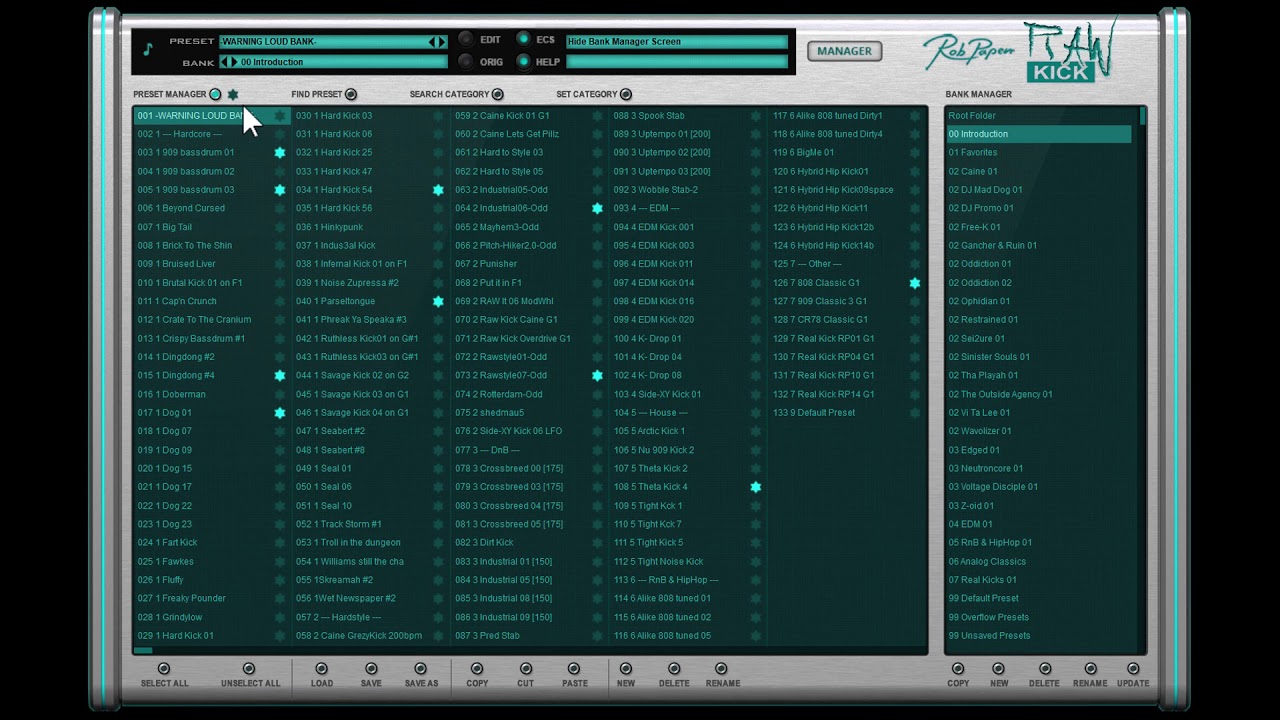Step to previous preset with left arrow
Viewport: 1280px width, 720px height.
[433, 42]
